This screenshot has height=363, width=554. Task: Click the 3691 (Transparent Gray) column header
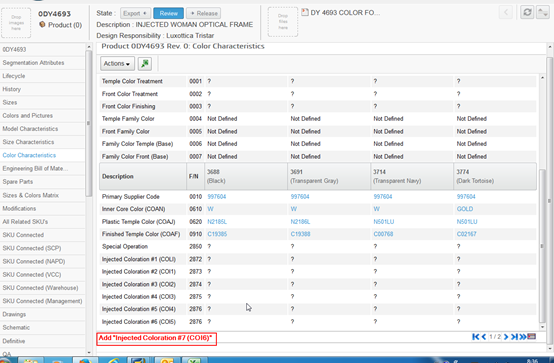pos(329,176)
